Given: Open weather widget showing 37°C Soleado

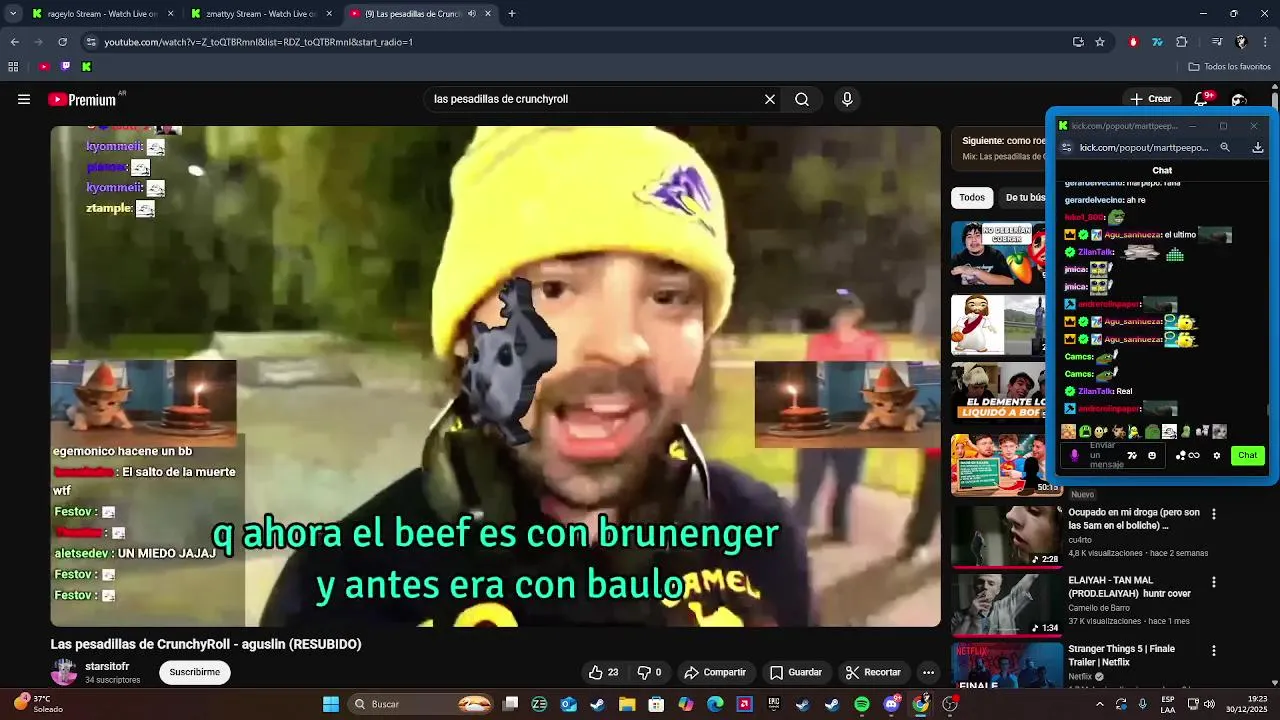Looking at the screenshot, I should click(x=38, y=704).
